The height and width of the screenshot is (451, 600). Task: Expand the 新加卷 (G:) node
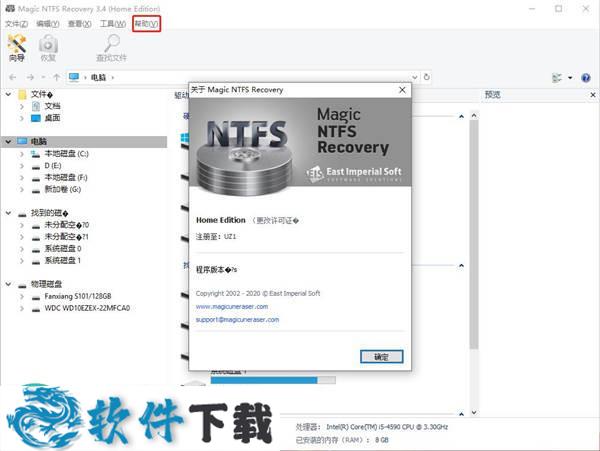pos(22,189)
